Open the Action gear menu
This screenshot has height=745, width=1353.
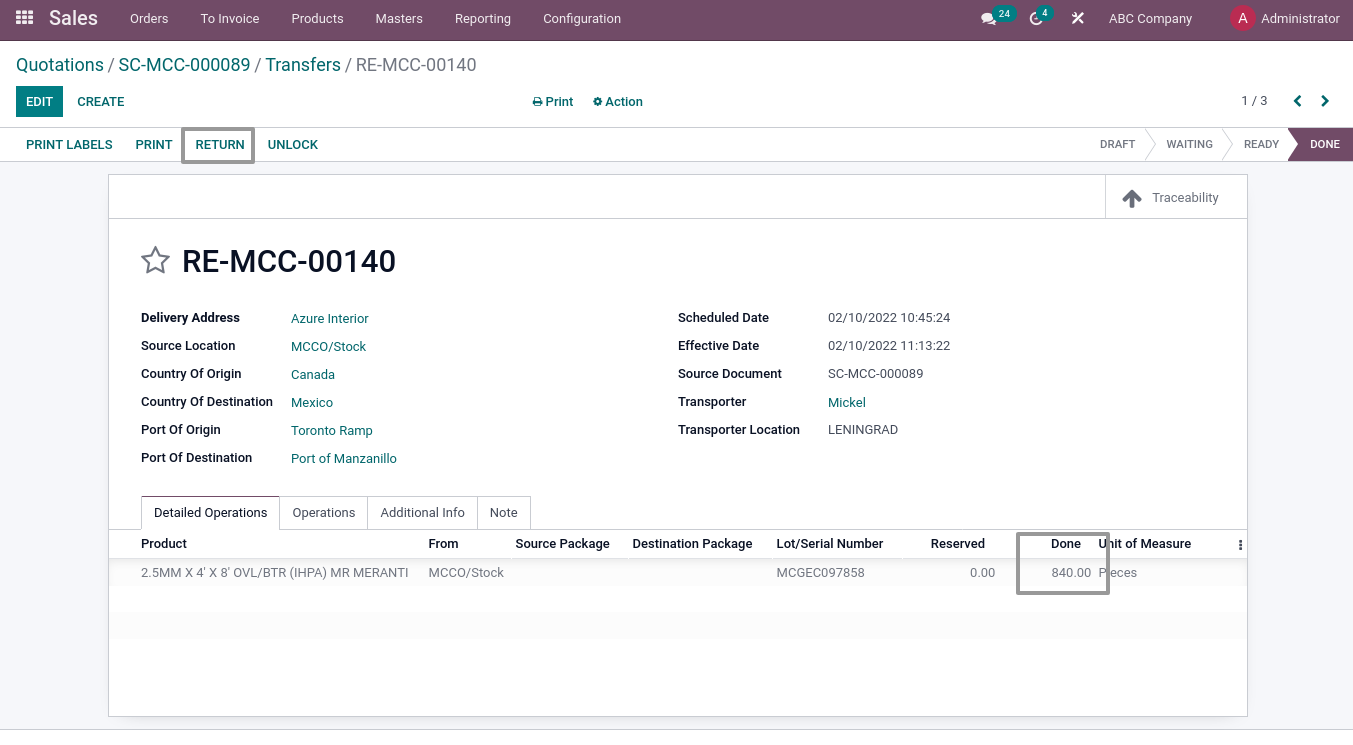tap(617, 101)
